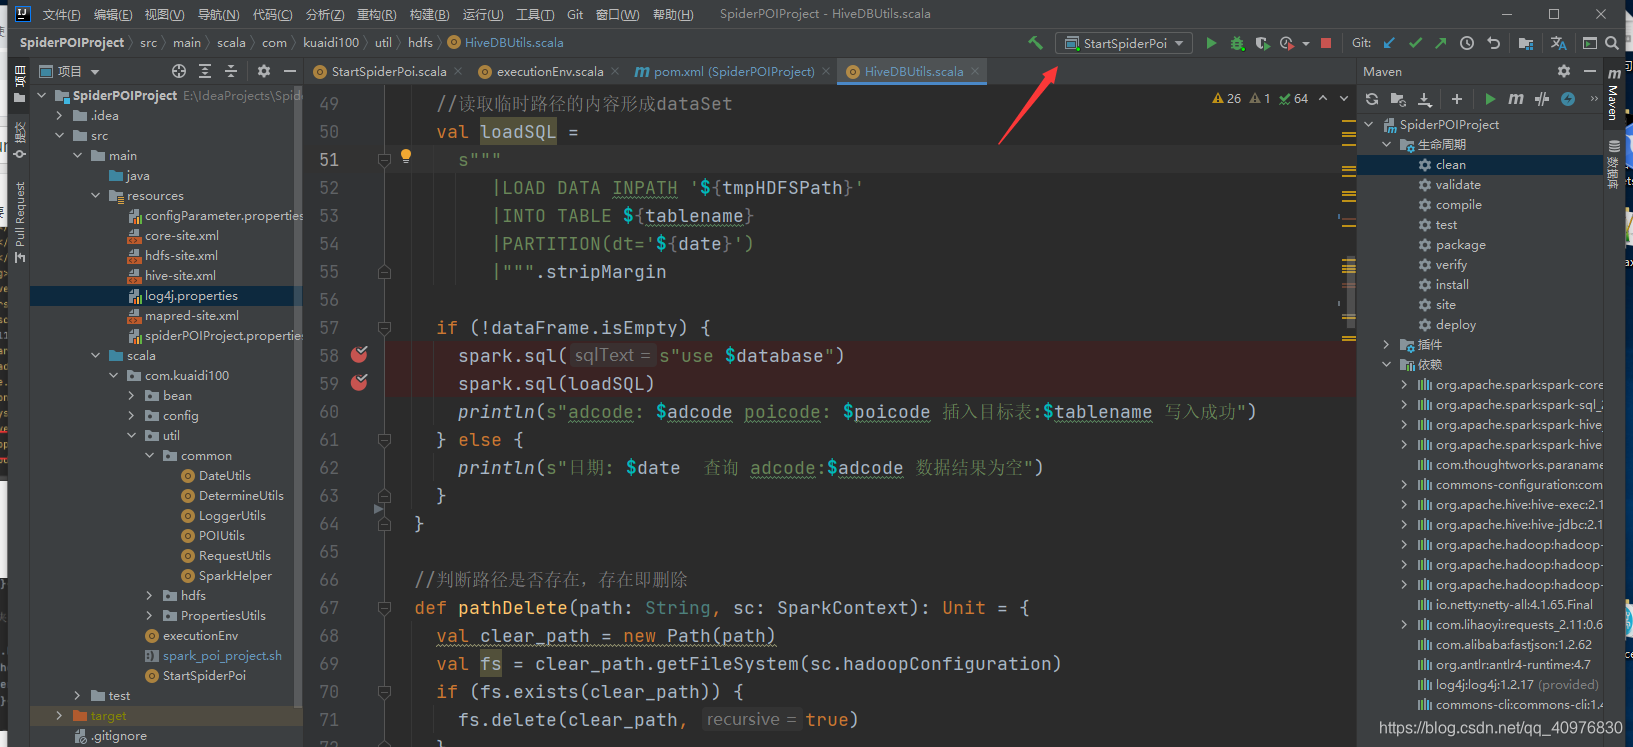This screenshot has height=747, width=1633.
Task: Update project via Git blue arrow
Action: (x=1389, y=43)
